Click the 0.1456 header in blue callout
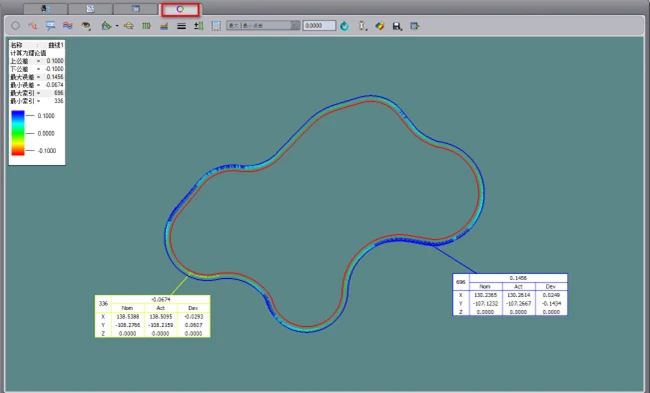The width and height of the screenshot is (650, 393). (x=518, y=278)
